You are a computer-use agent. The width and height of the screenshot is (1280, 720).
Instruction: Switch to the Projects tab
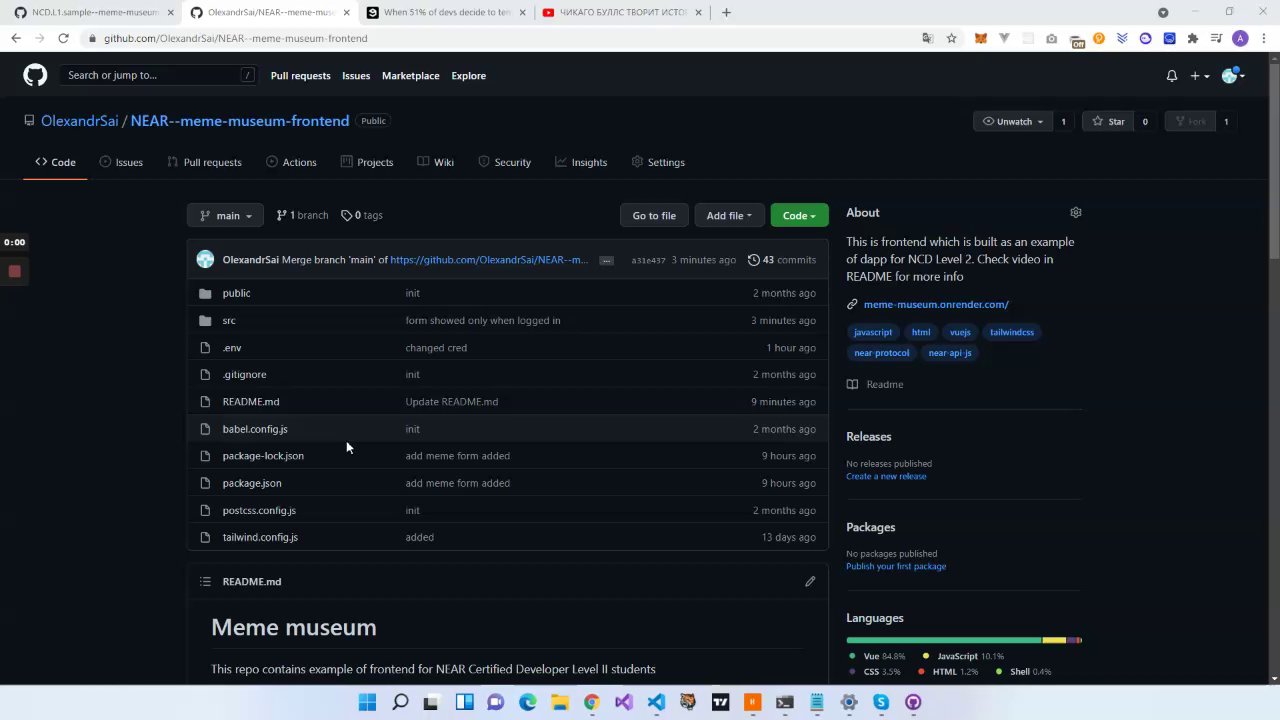(367, 162)
